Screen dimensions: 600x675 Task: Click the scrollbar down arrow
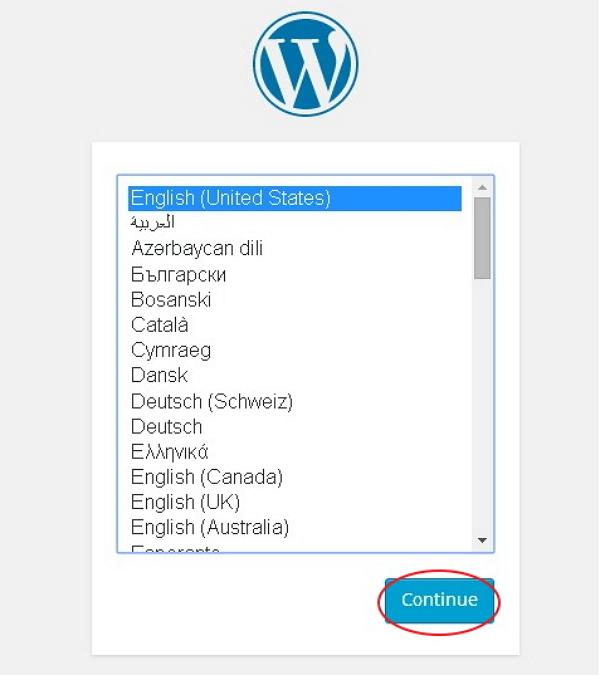click(482, 540)
